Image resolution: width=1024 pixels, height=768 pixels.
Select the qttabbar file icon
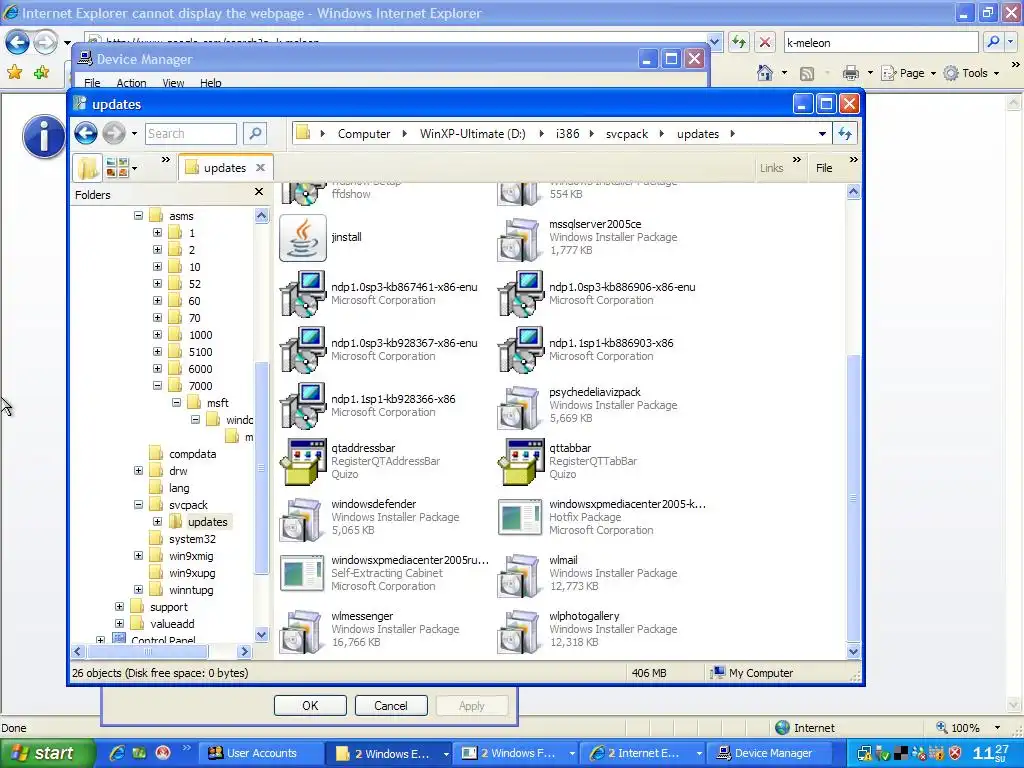(520, 462)
